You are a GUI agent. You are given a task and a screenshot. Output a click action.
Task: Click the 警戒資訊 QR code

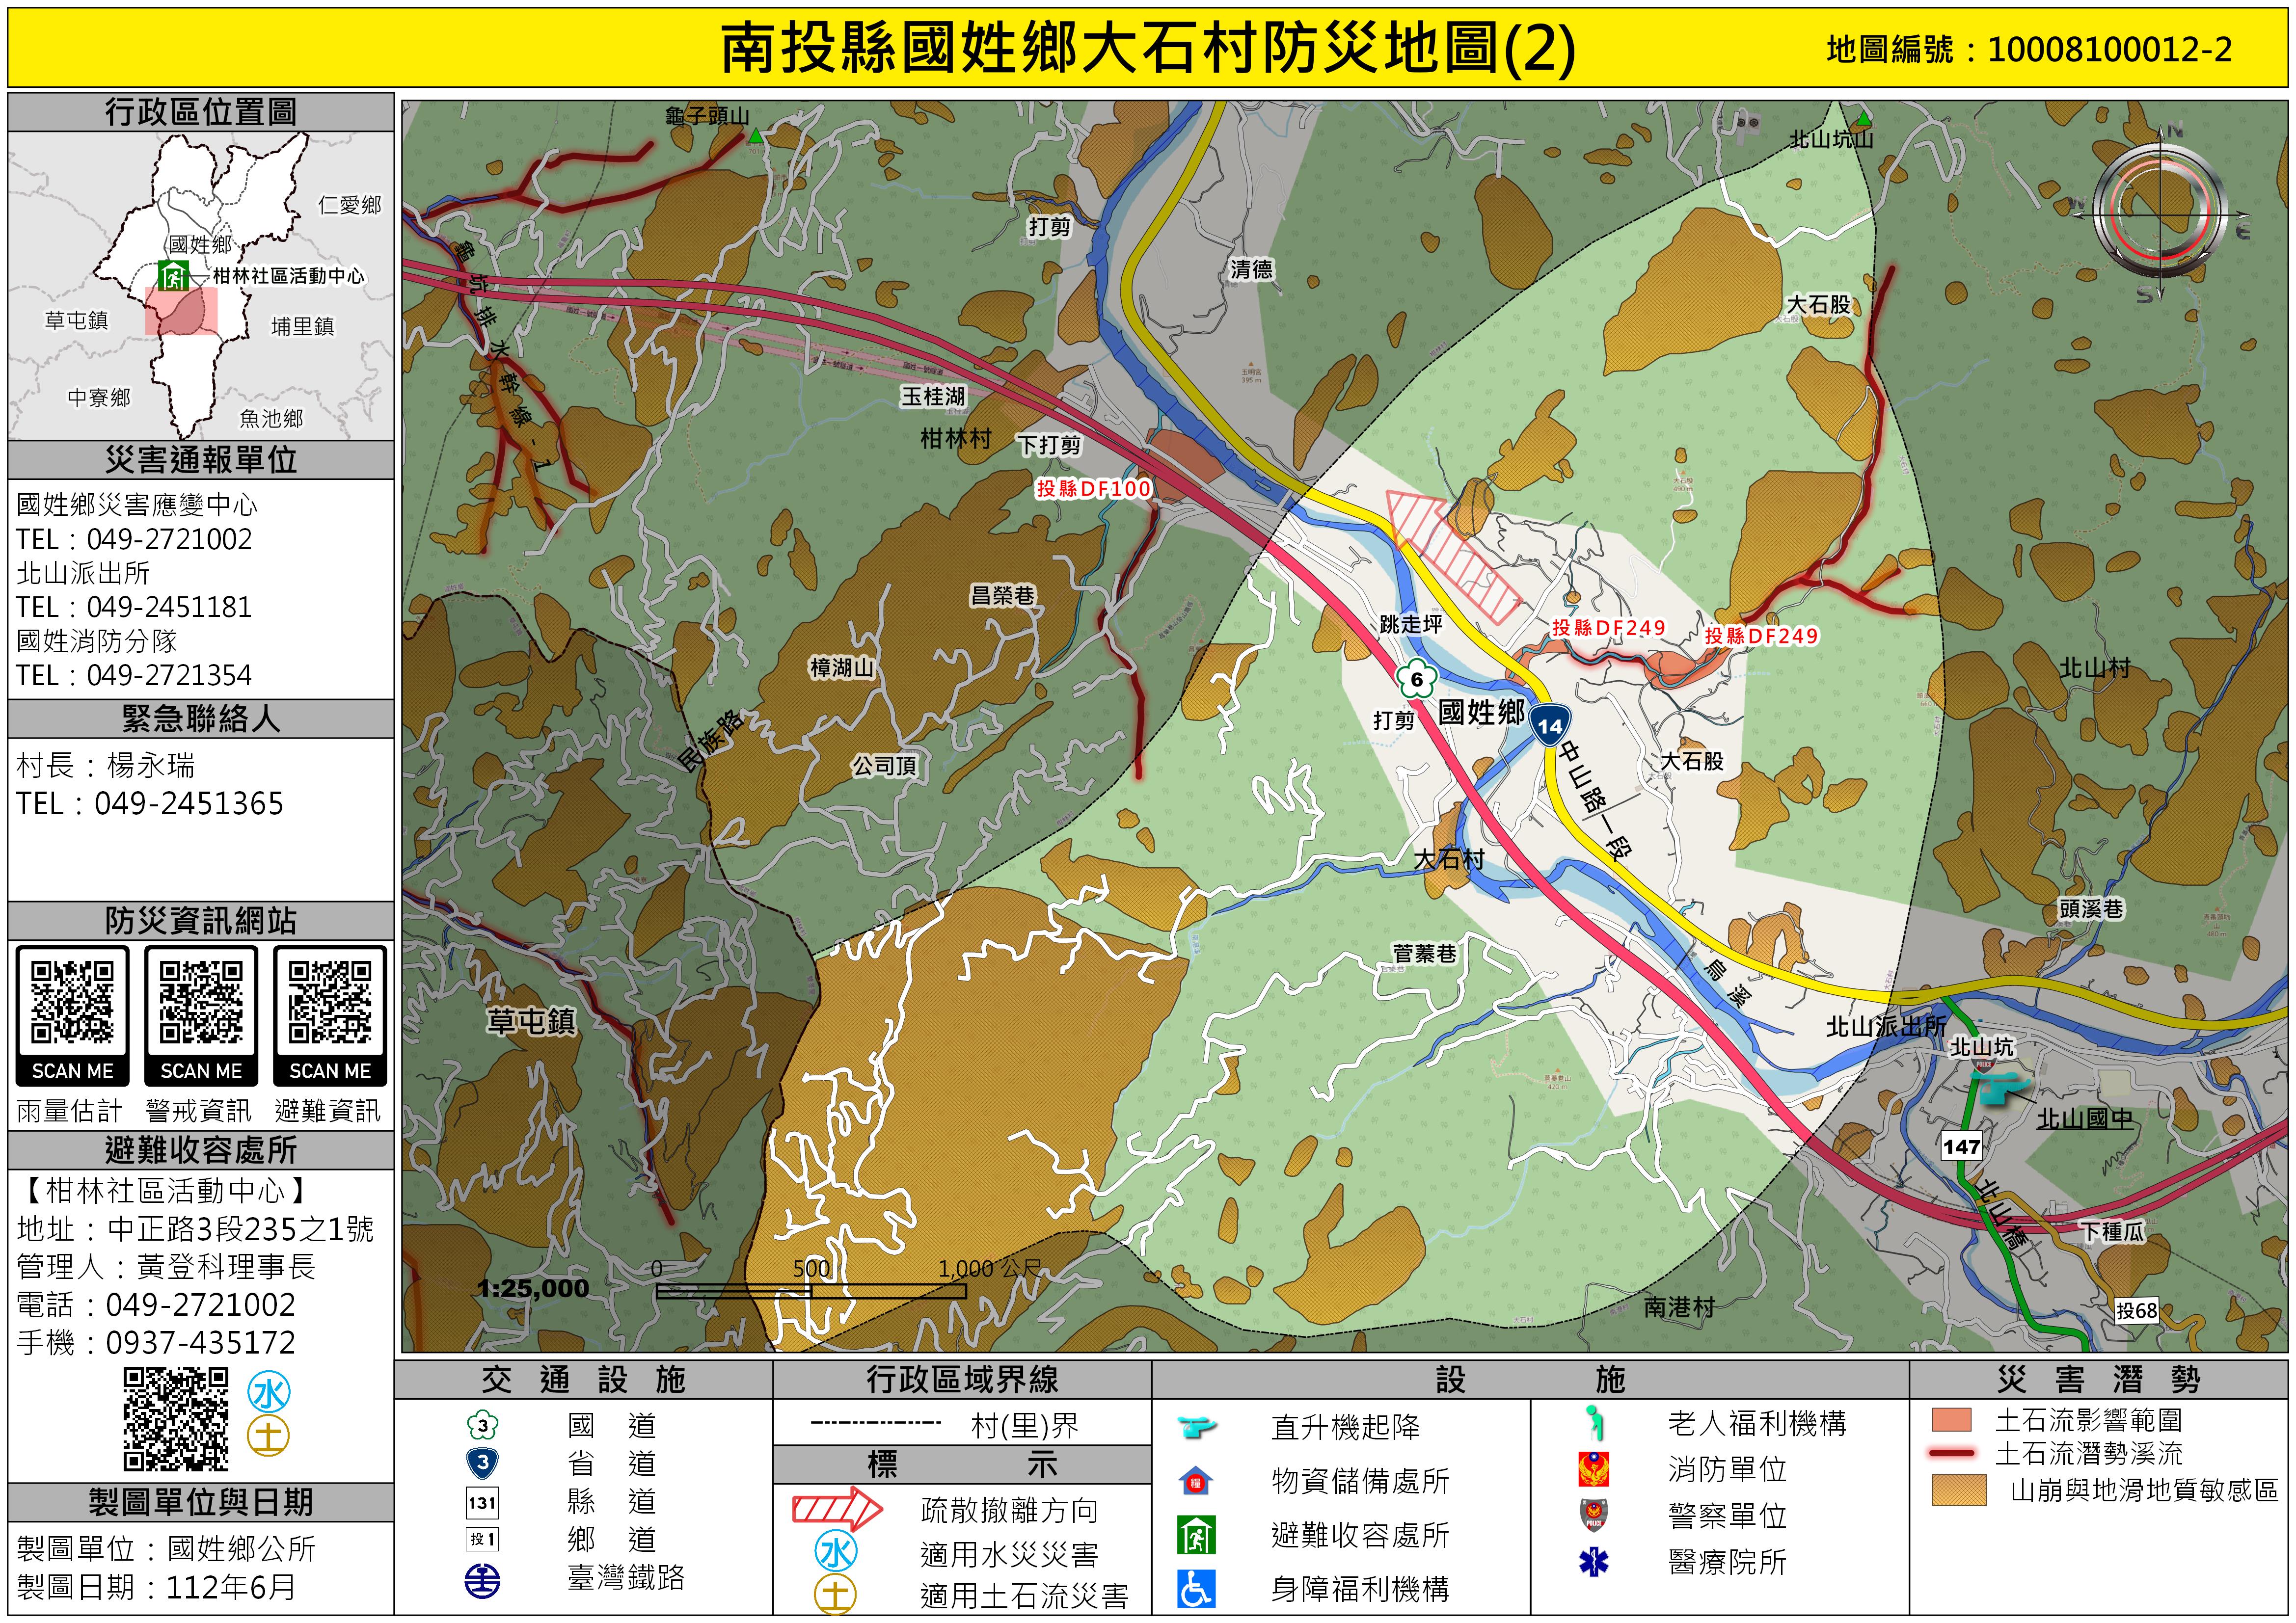point(201,1002)
